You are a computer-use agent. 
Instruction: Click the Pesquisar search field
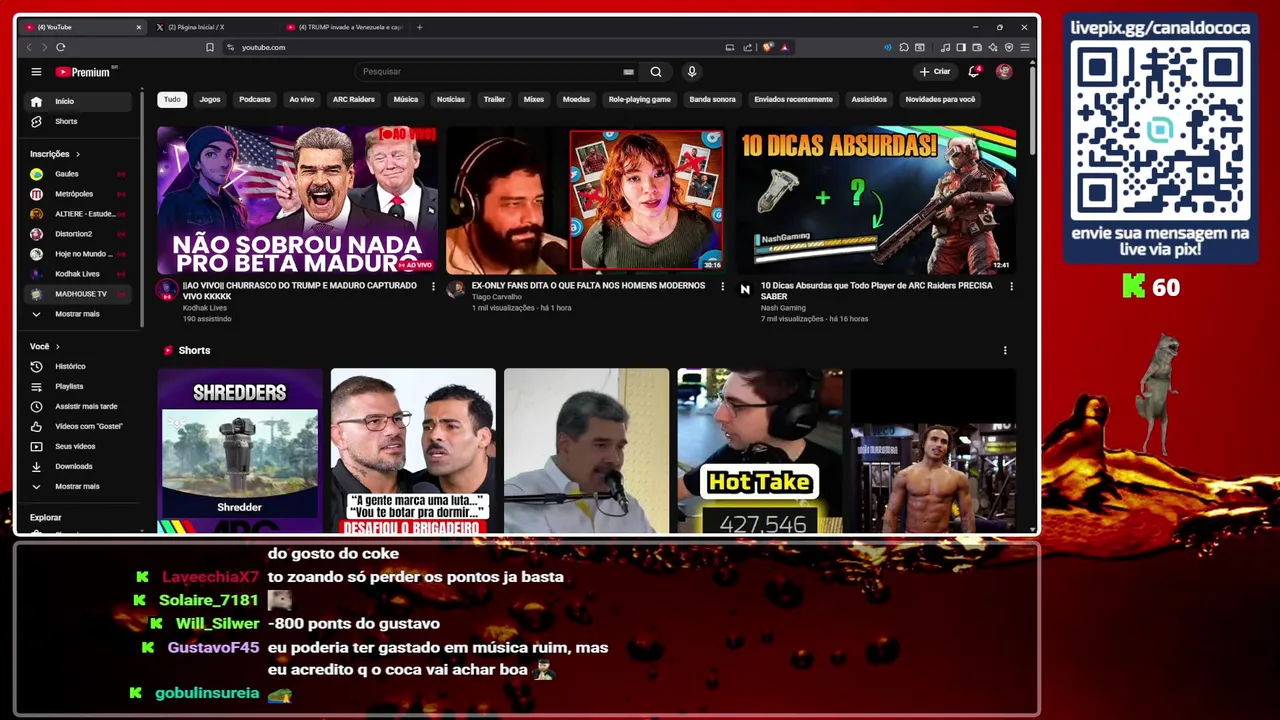(x=490, y=72)
